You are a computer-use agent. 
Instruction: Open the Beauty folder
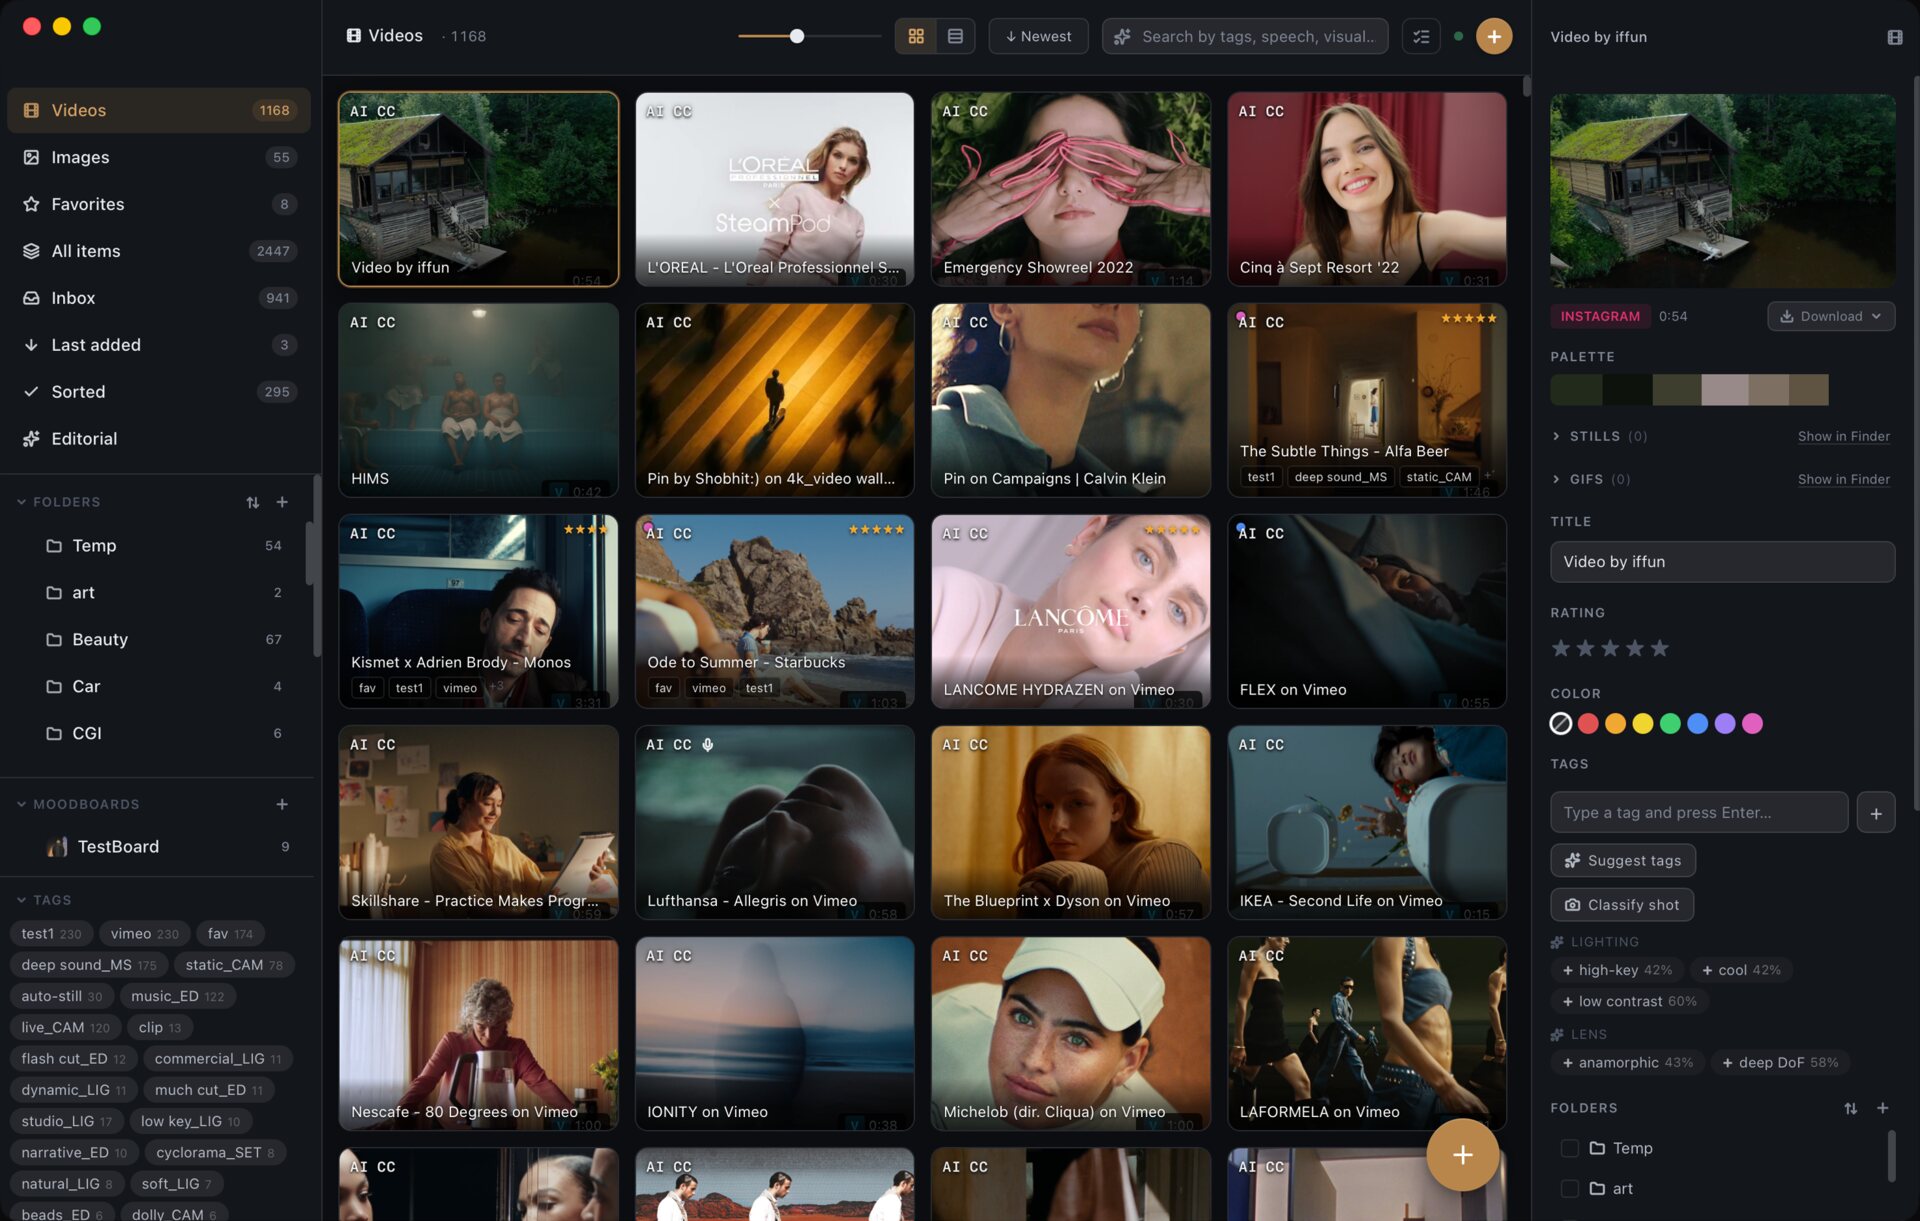coord(160,640)
